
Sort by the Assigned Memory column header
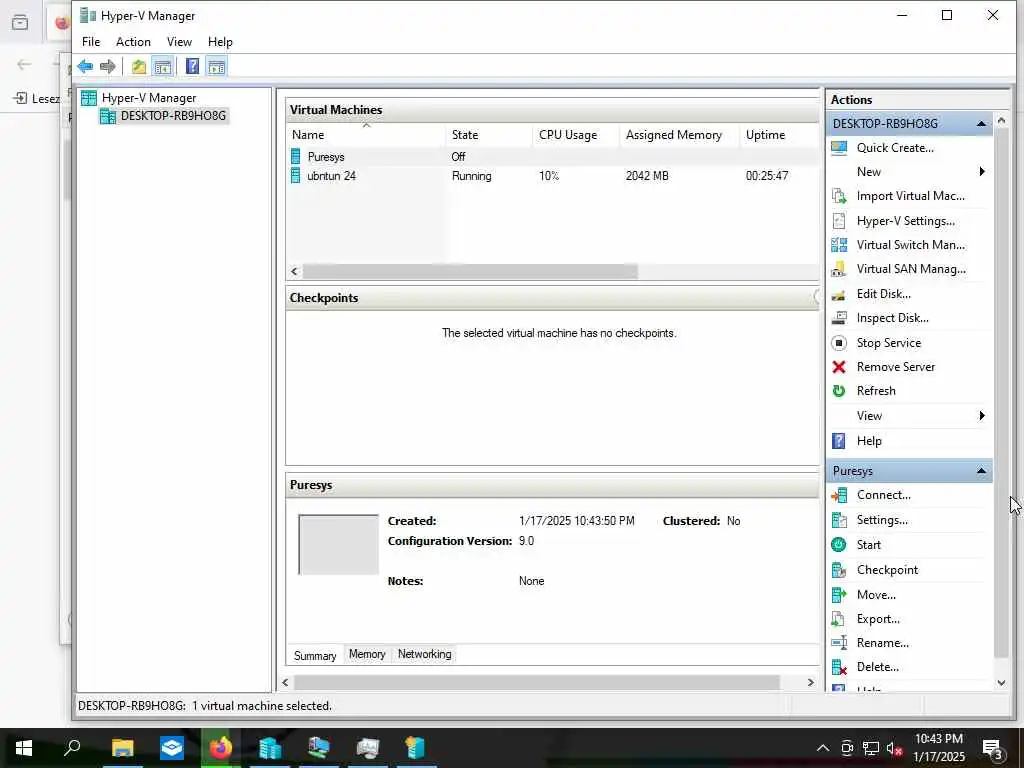679,135
